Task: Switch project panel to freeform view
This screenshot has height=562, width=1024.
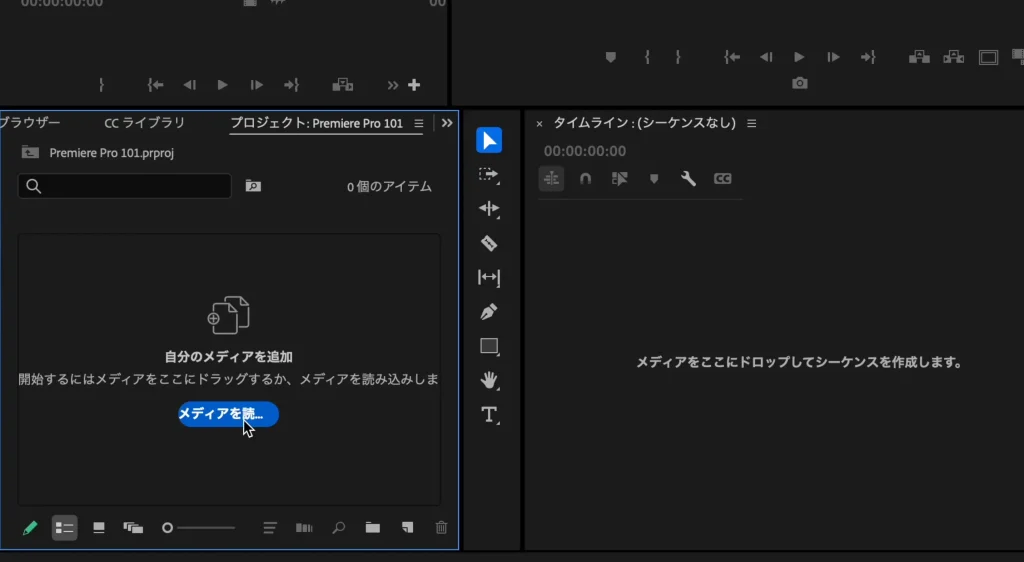Action: pyautogui.click(x=133, y=527)
